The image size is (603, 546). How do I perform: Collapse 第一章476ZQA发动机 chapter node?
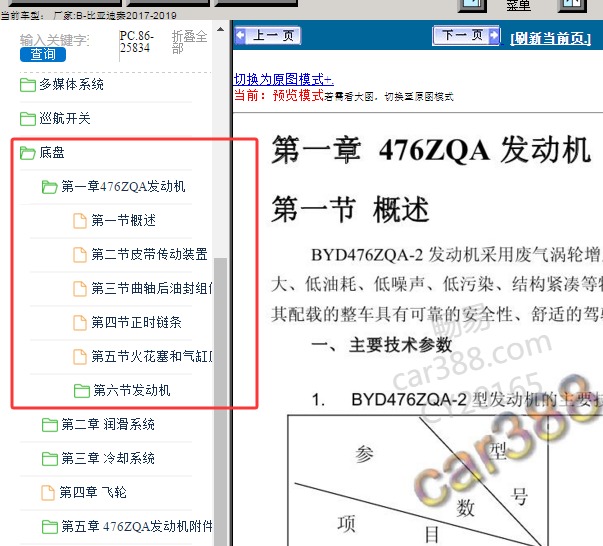point(123,186)
